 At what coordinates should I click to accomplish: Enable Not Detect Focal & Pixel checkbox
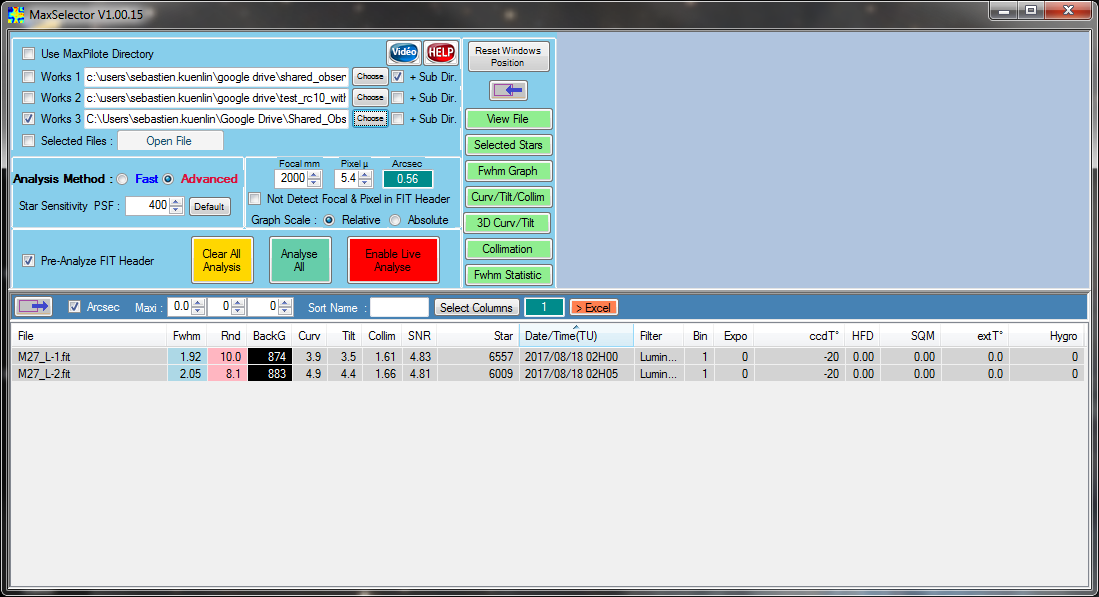click(255, 199)
